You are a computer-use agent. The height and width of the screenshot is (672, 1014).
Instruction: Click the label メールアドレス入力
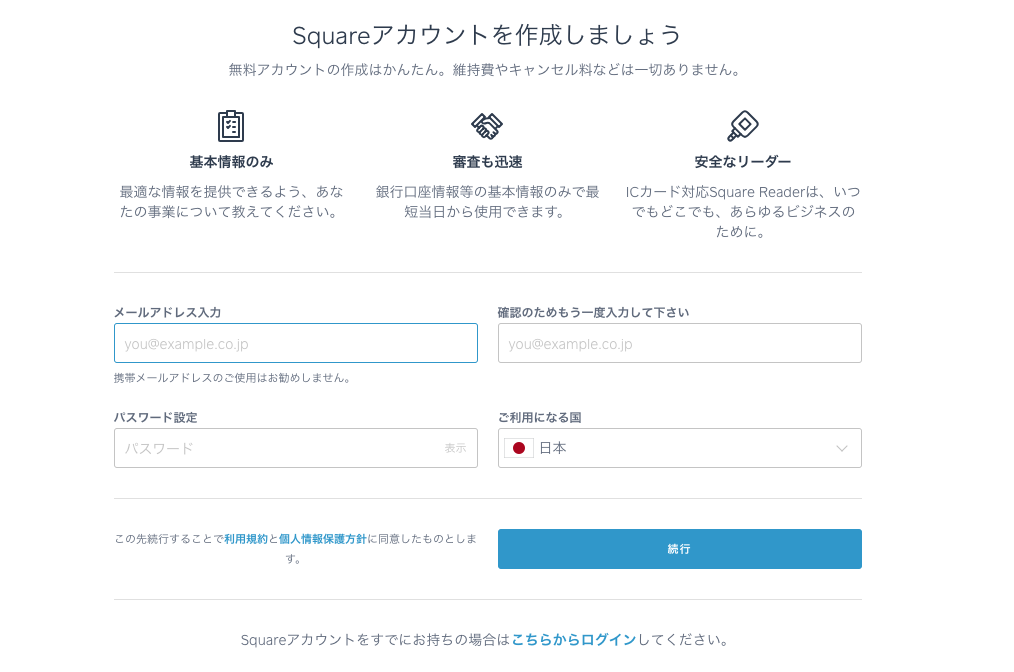(x=167, y=312)
